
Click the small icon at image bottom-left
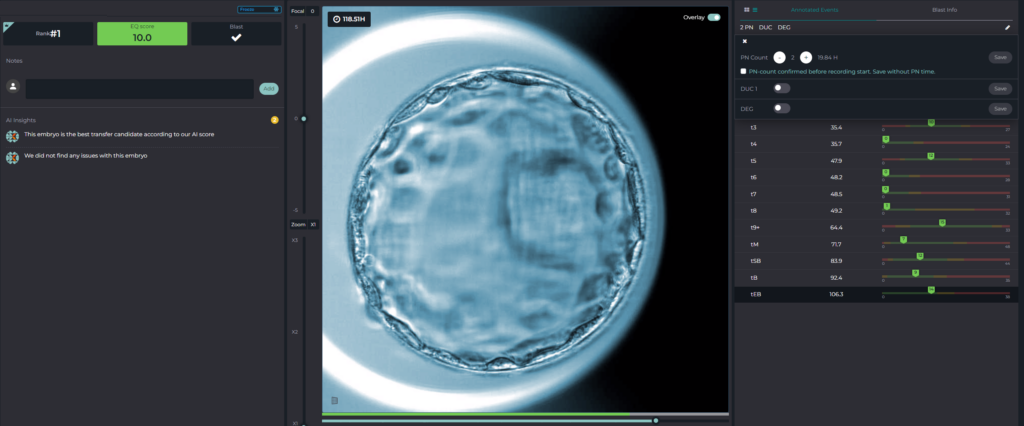(x=335, y=401)
